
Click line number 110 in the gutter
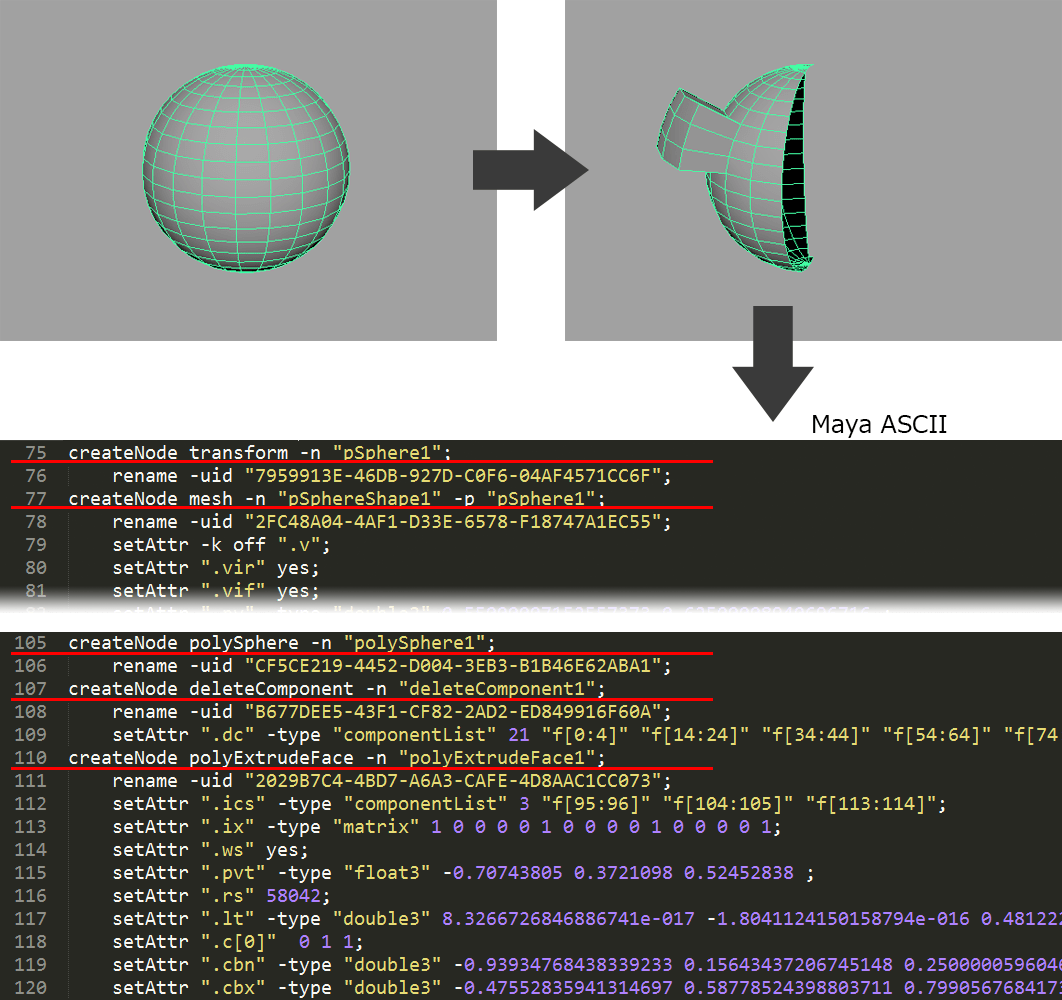[30, 757]
